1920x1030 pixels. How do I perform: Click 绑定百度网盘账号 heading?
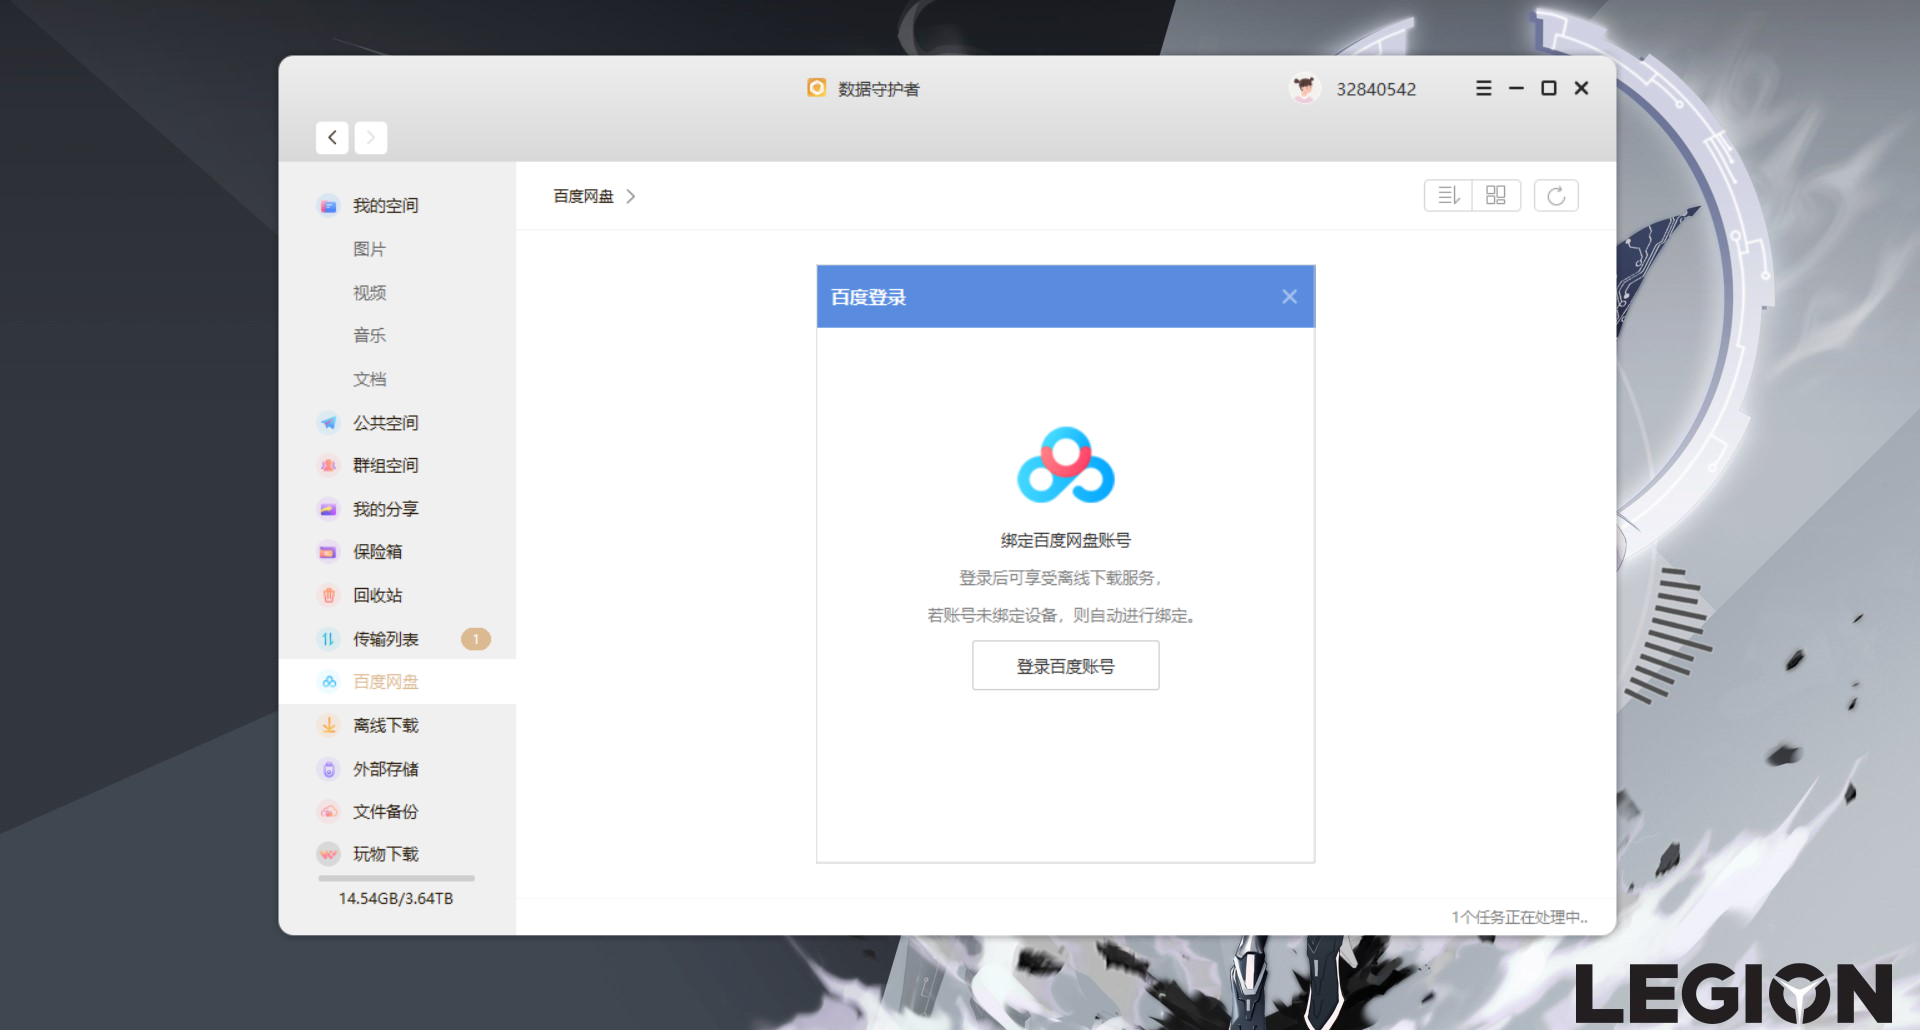(1066, 541)
